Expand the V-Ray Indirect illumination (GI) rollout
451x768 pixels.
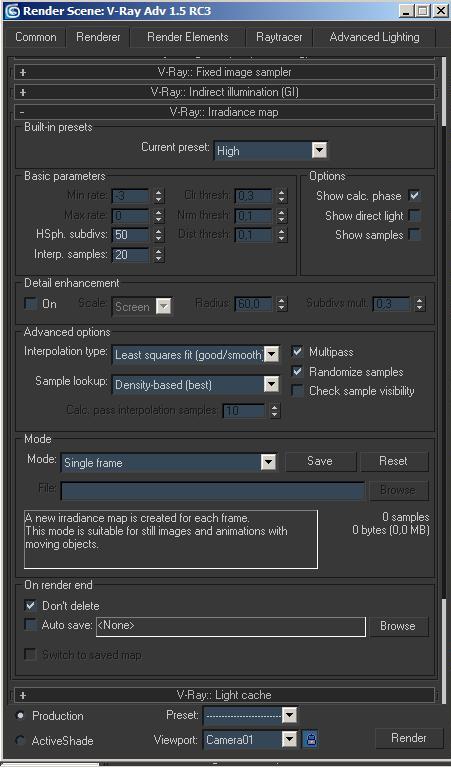[x=224, y=92]
